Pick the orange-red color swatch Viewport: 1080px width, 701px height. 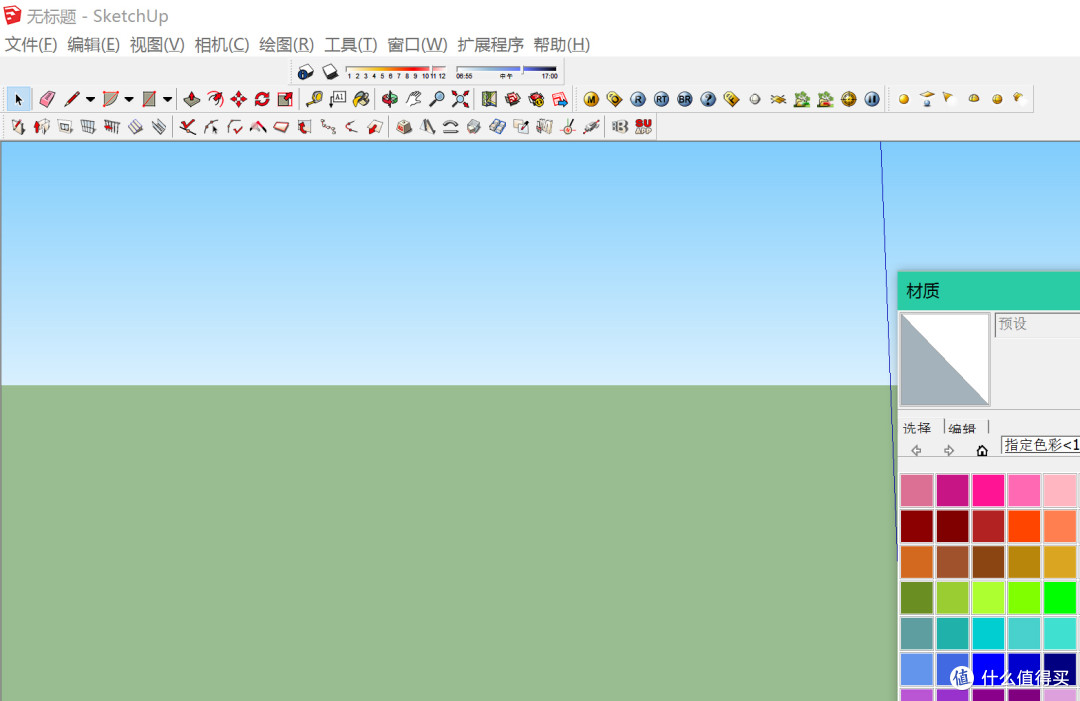coord(1024,526)
